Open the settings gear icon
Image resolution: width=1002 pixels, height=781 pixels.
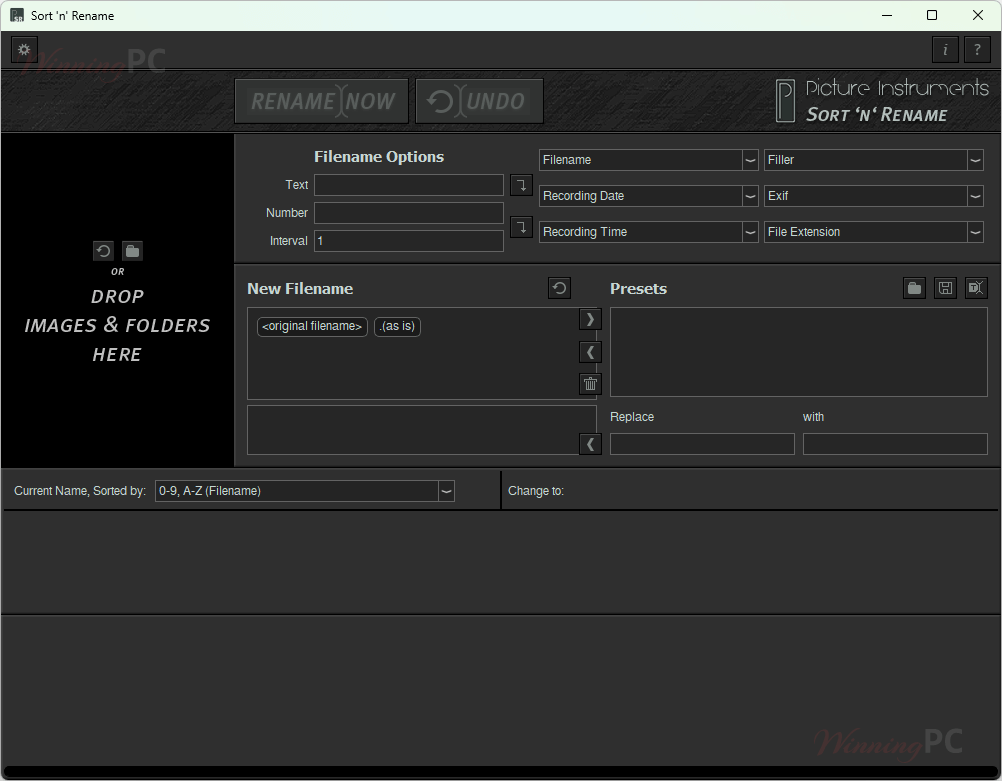point(25,49)
